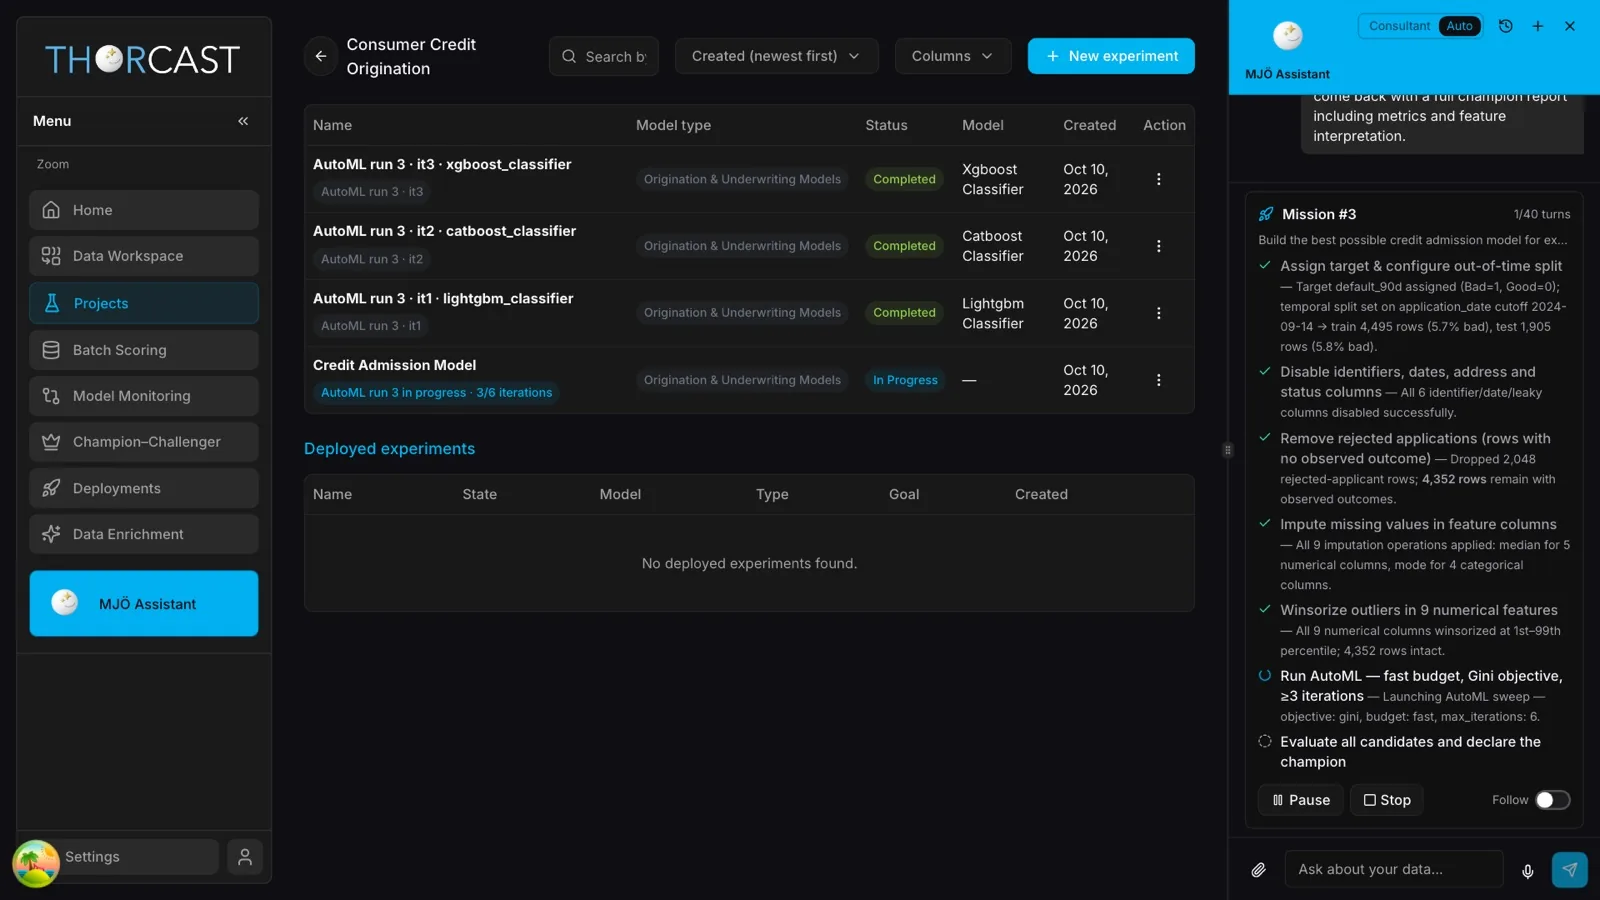Open chat history clock icon in assistant header
Viewport: 1600px width, 900px height.
tap(1506, 26)
